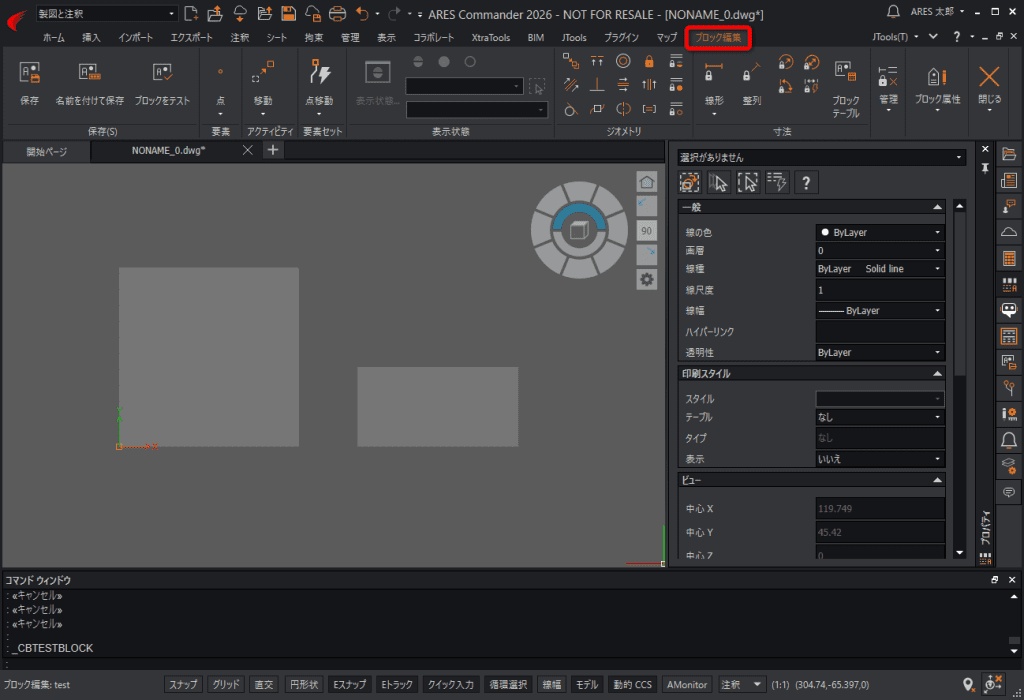This screenshot has width=1024, height=700.
Task: Click the home view icon beside navigation wheel
Action: [647, 181]
